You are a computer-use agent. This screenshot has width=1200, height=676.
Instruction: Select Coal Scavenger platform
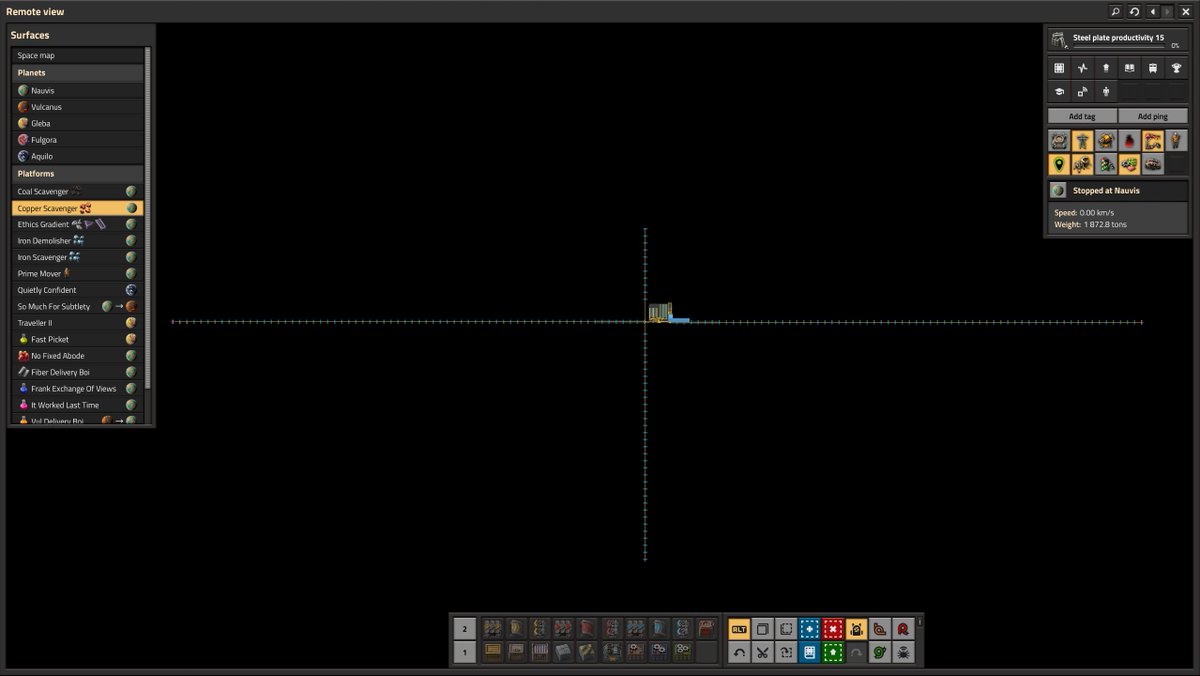(x=78, y=191)
